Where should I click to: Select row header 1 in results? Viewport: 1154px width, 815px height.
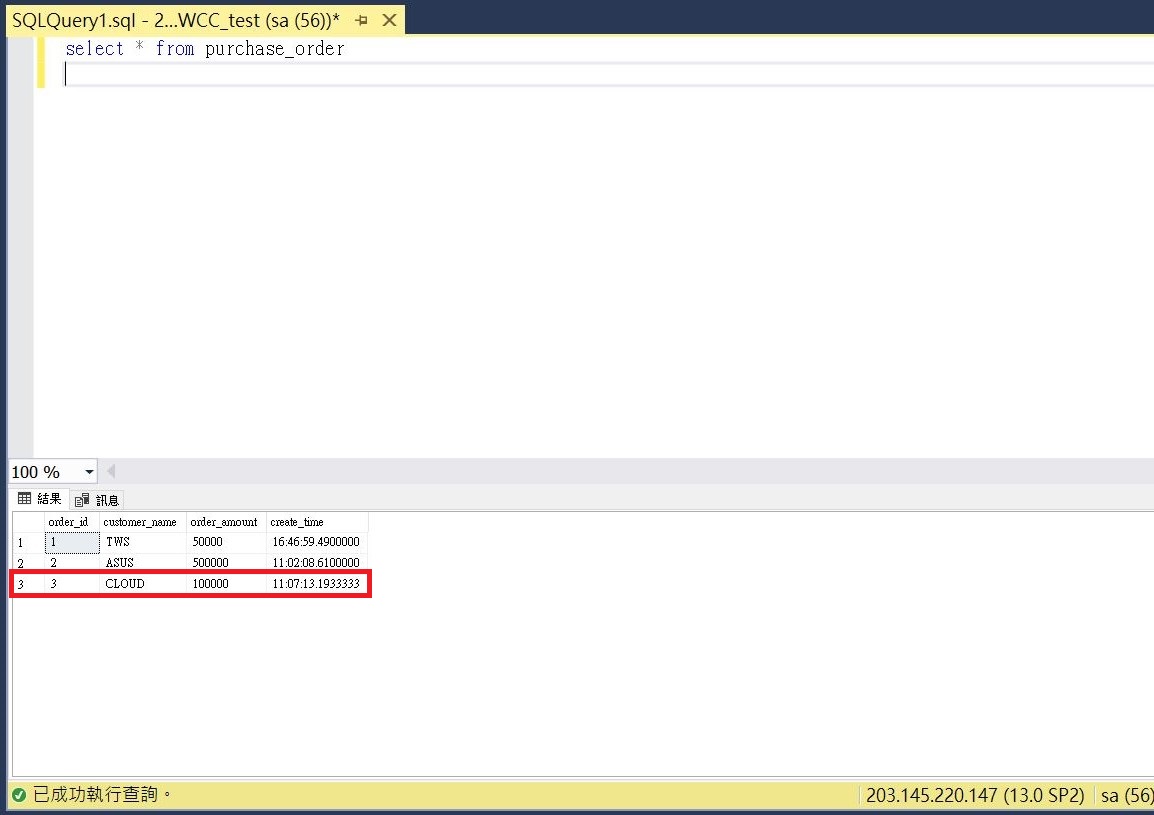pyautogui.click(x=28, y=543)
